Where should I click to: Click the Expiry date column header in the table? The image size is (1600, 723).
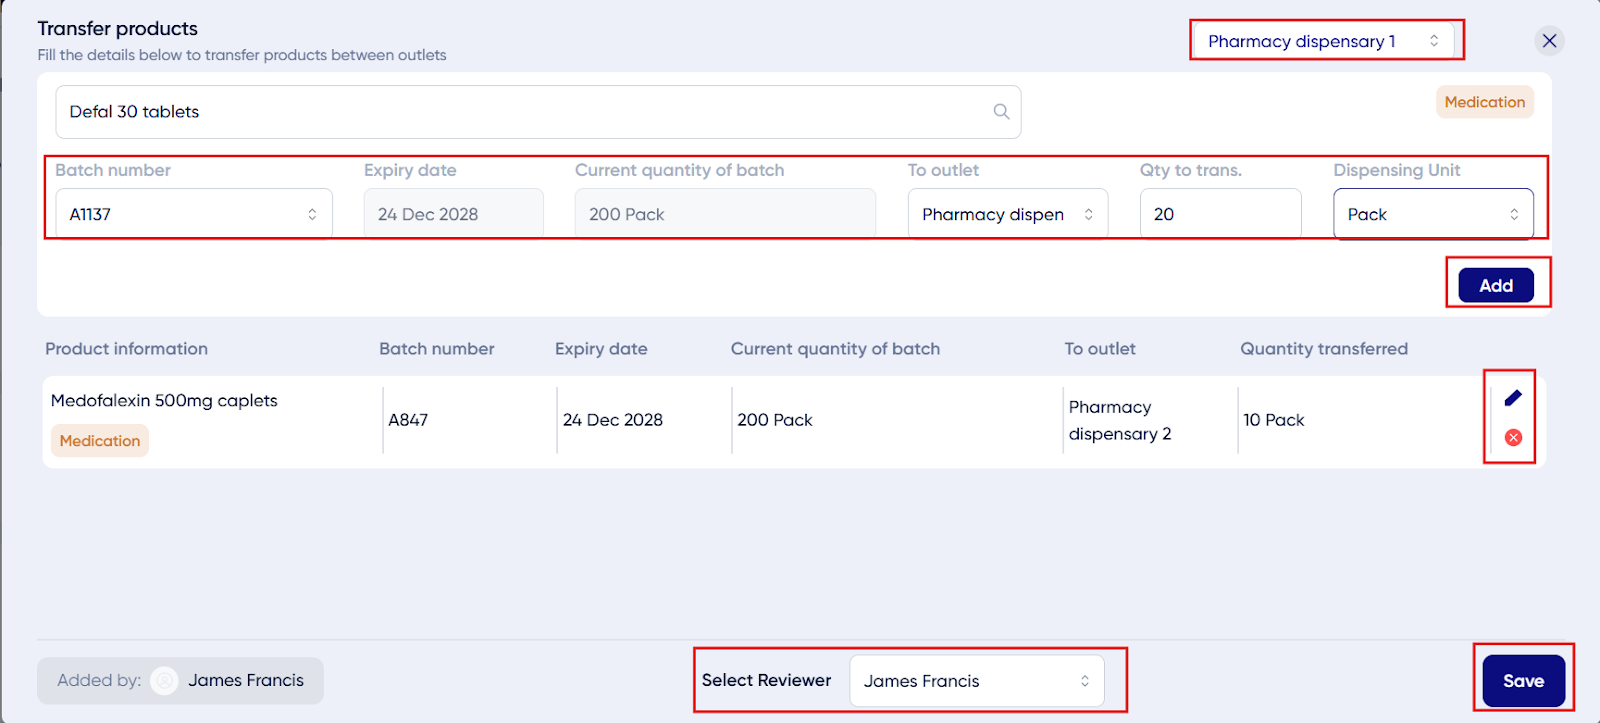pos(601,349)
